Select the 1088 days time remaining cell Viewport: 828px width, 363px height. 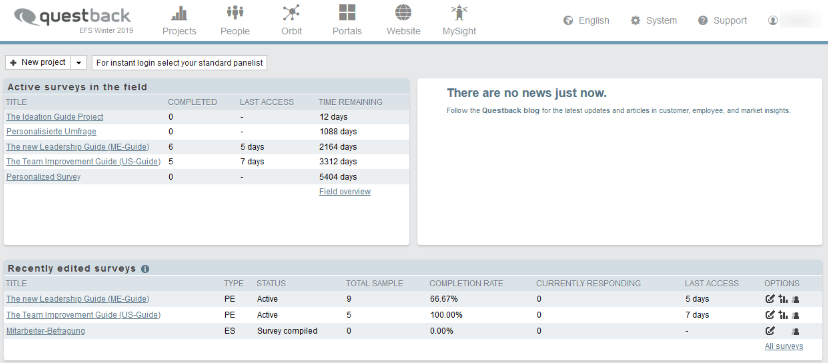(x=338, y=132)
